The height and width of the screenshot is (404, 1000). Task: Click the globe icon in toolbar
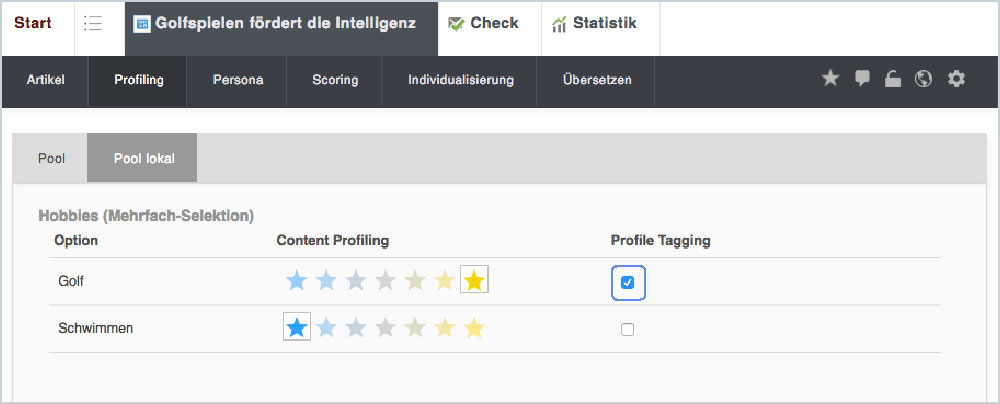click(924, 79)
